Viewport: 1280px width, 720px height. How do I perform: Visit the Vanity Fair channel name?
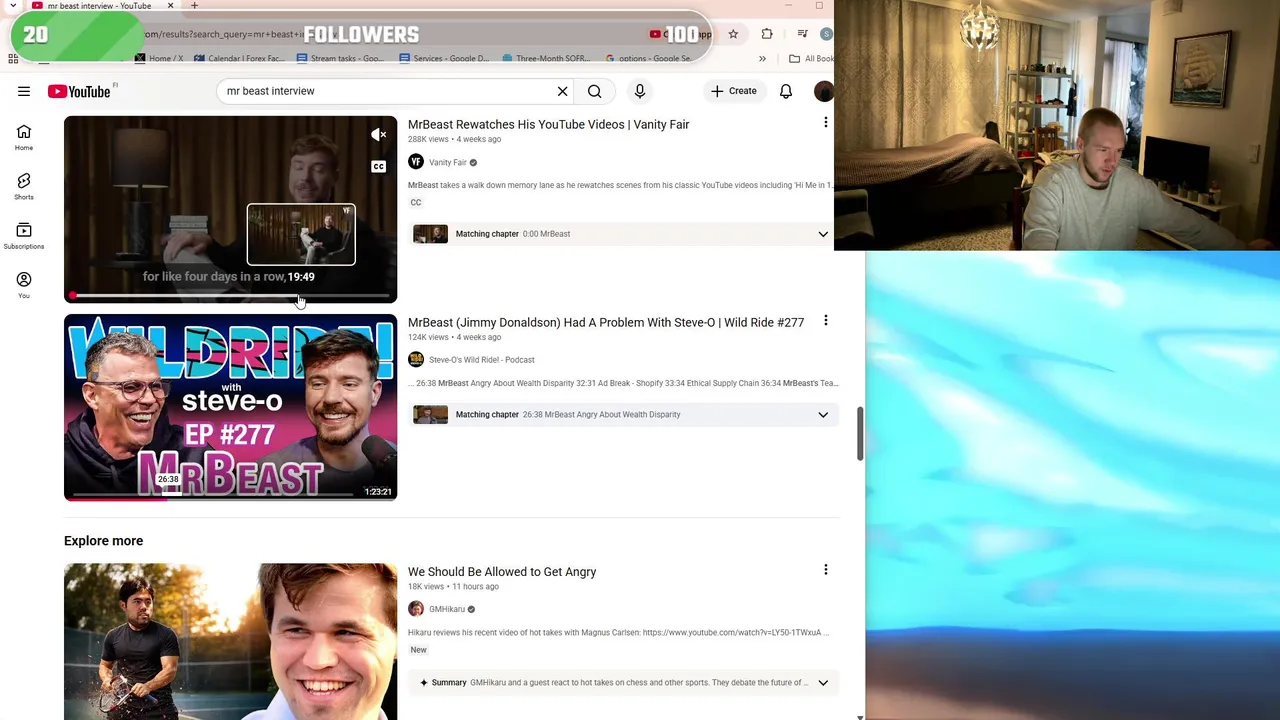448,162
